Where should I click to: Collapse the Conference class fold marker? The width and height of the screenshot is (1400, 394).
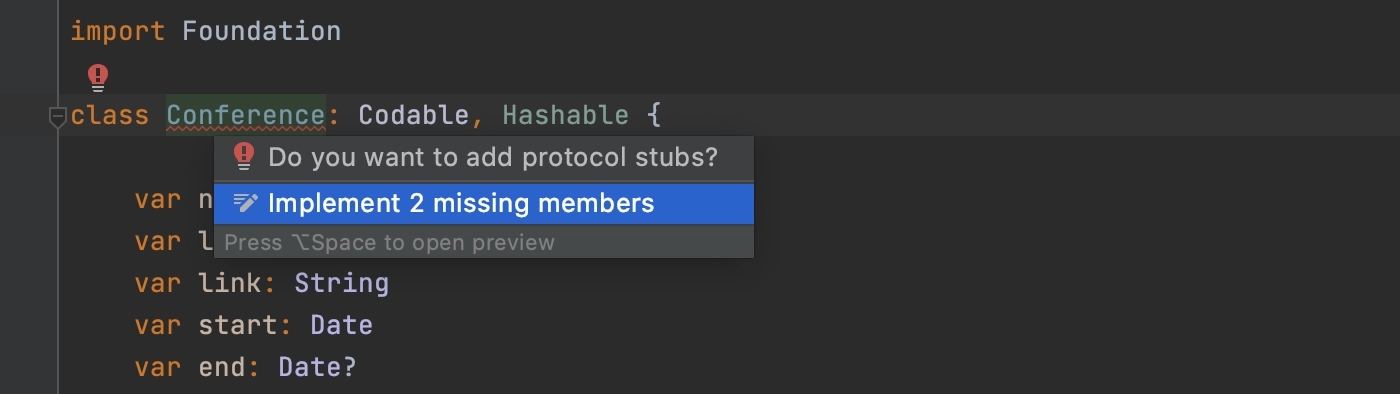point(57,117)
